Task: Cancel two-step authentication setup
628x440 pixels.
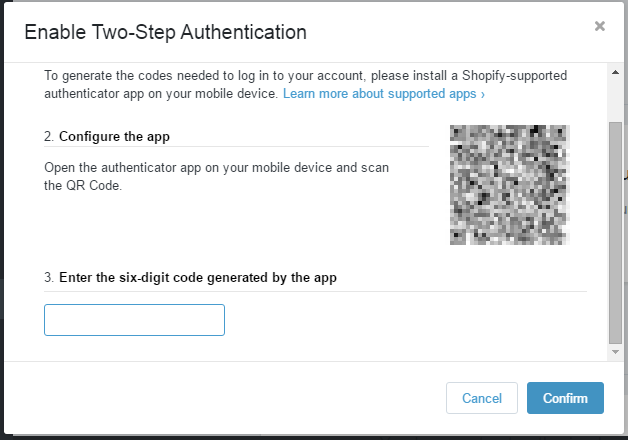Action: pyautogui.click(x=482, y=398)
